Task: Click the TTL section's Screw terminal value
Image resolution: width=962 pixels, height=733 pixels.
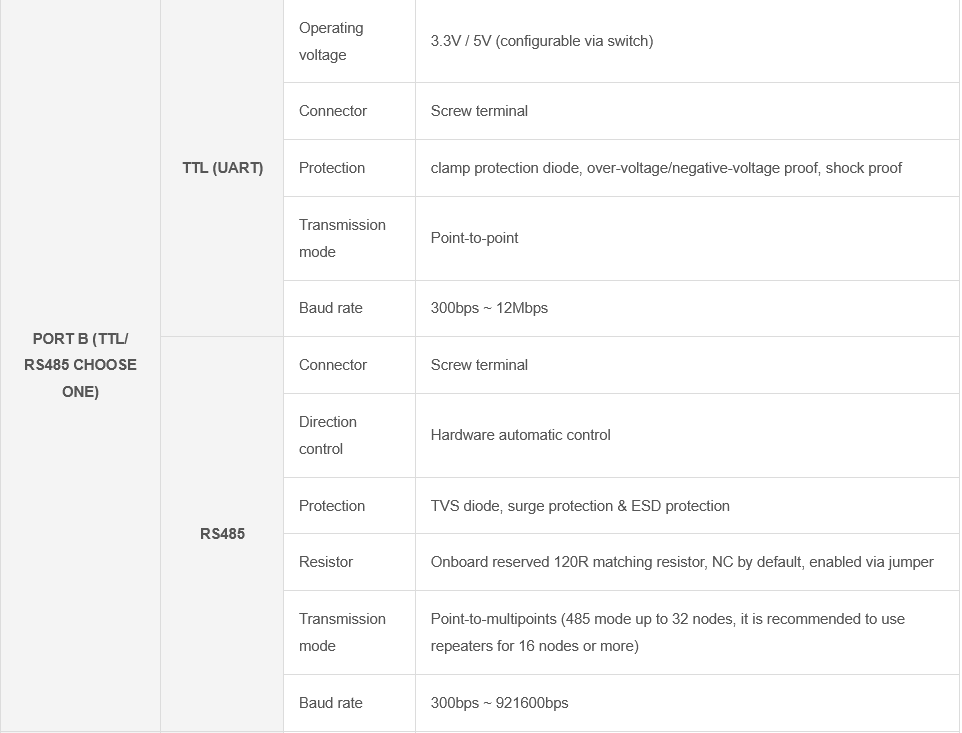Action: (479, 111)
